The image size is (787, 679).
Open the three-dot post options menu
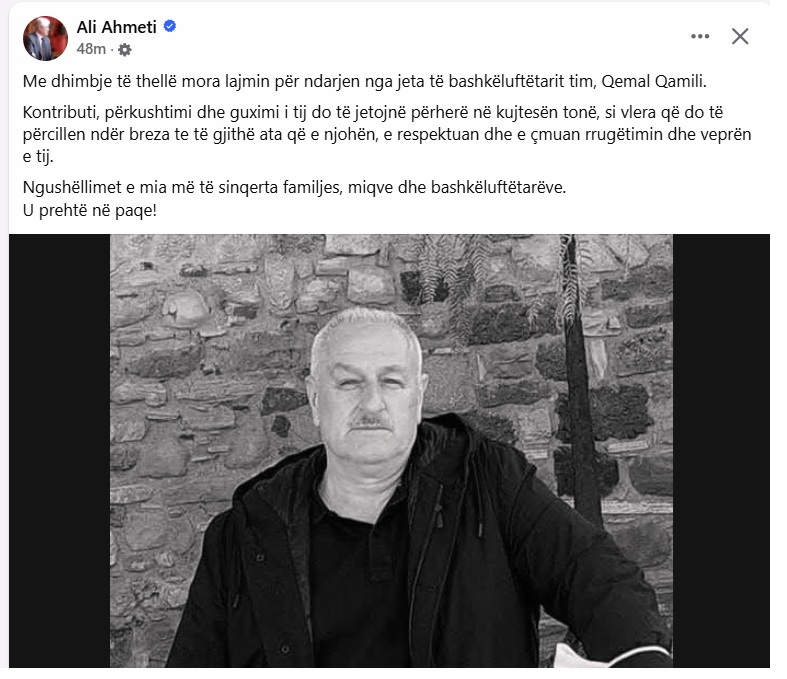click(x=700, y=36)
